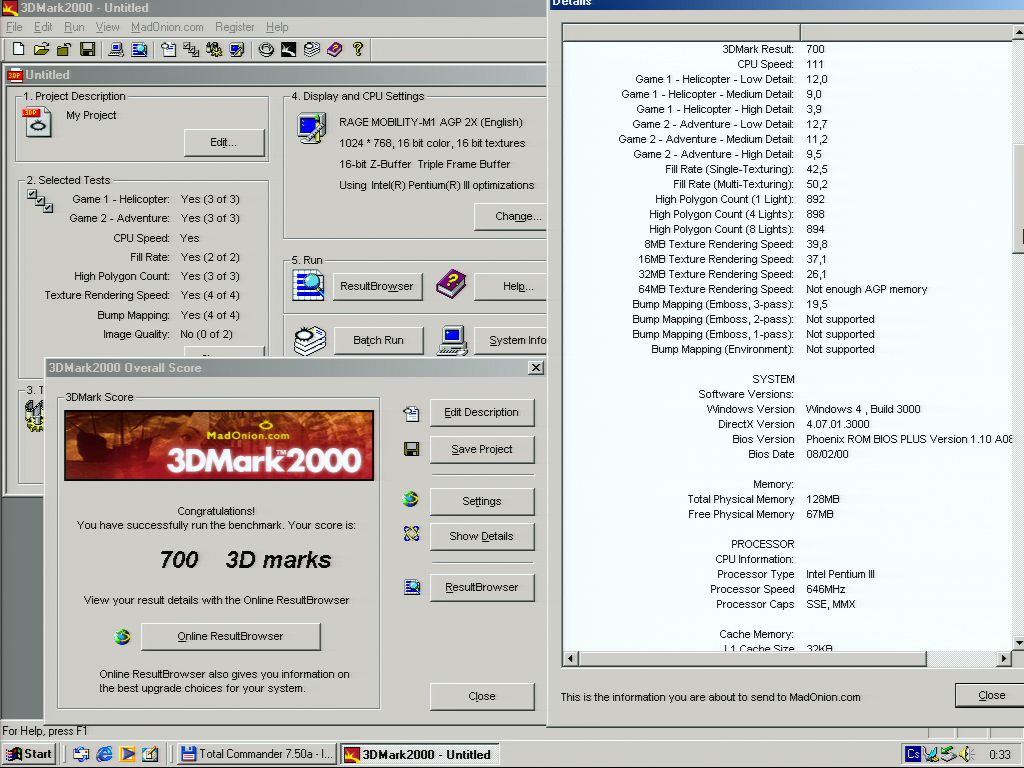This screenshot has height=768, width=1024.
Task: Click Close button in the Details window
Action: pyautogui.click(x=990, y=696)
